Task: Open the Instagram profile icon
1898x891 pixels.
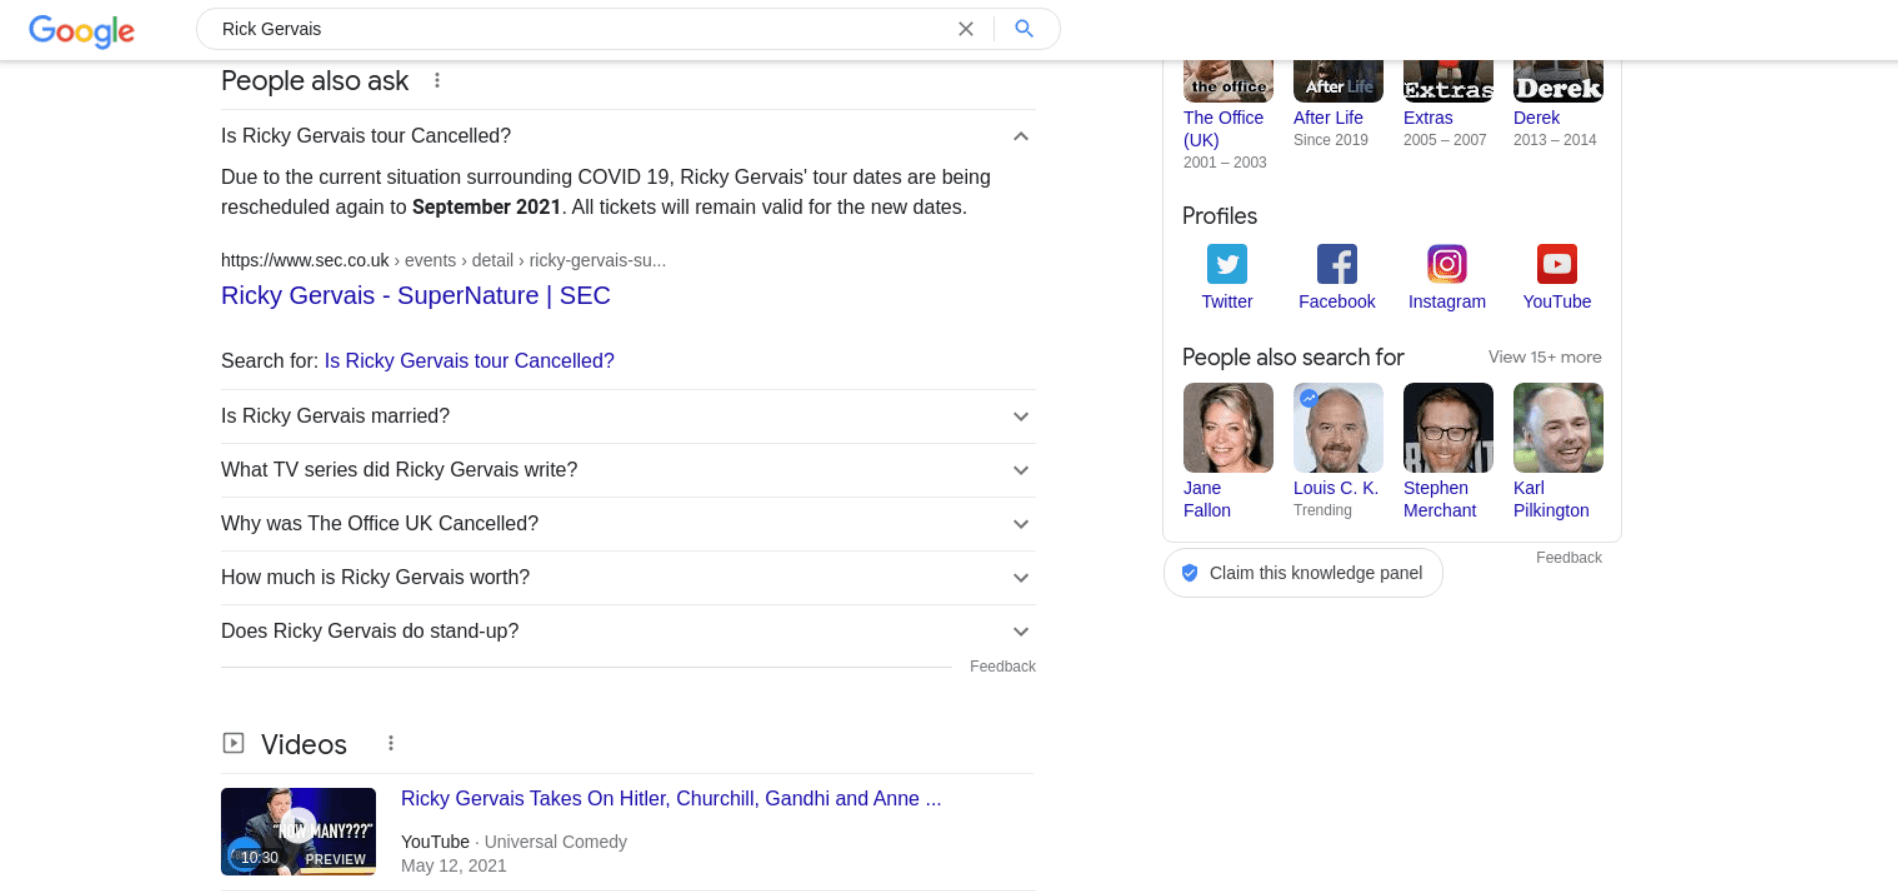Action: point(1447,264)
